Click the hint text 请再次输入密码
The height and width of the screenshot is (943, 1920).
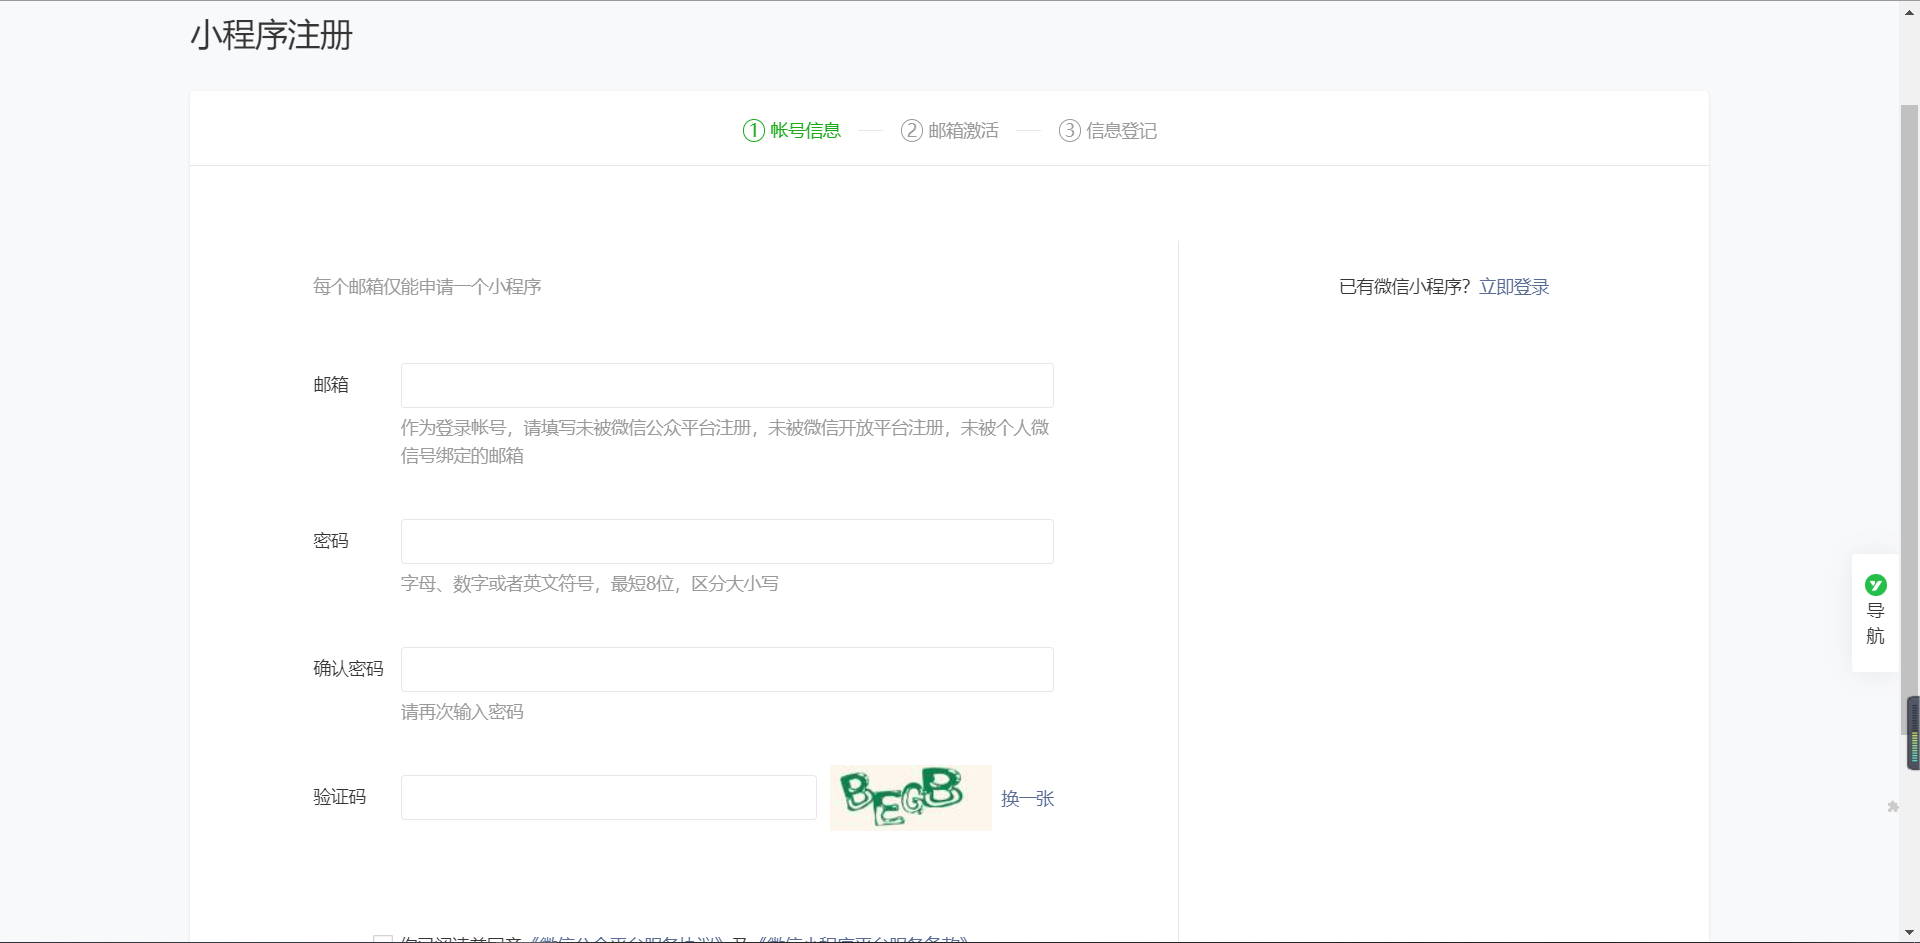462,712
